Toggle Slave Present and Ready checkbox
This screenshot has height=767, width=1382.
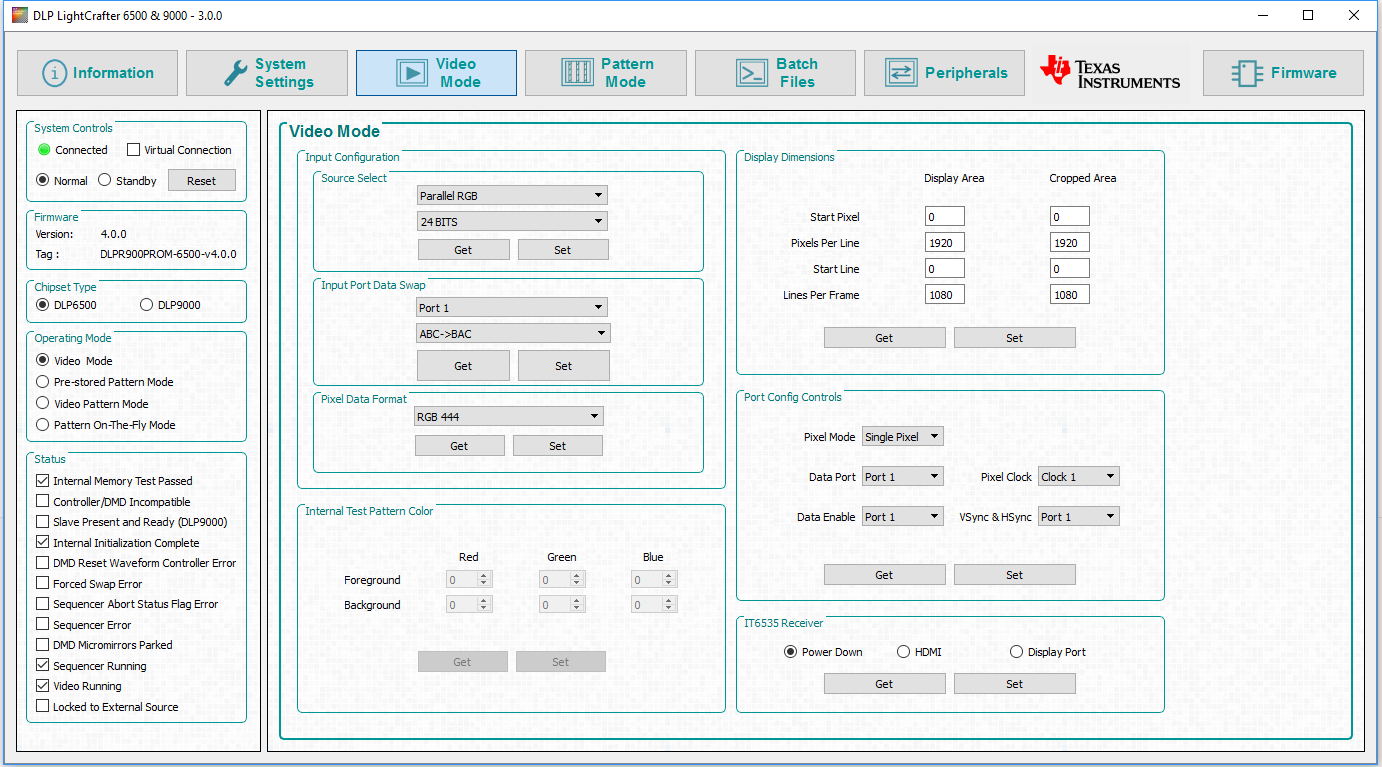42,522
